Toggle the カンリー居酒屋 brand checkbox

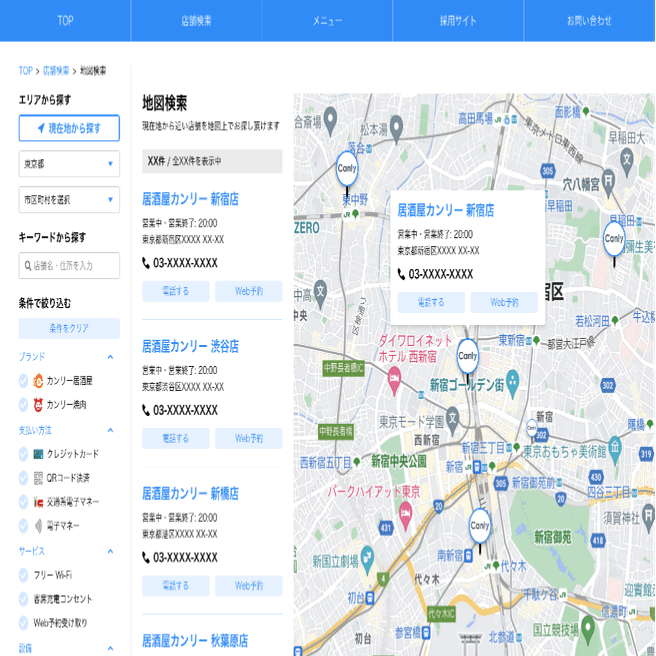(23, 381)
